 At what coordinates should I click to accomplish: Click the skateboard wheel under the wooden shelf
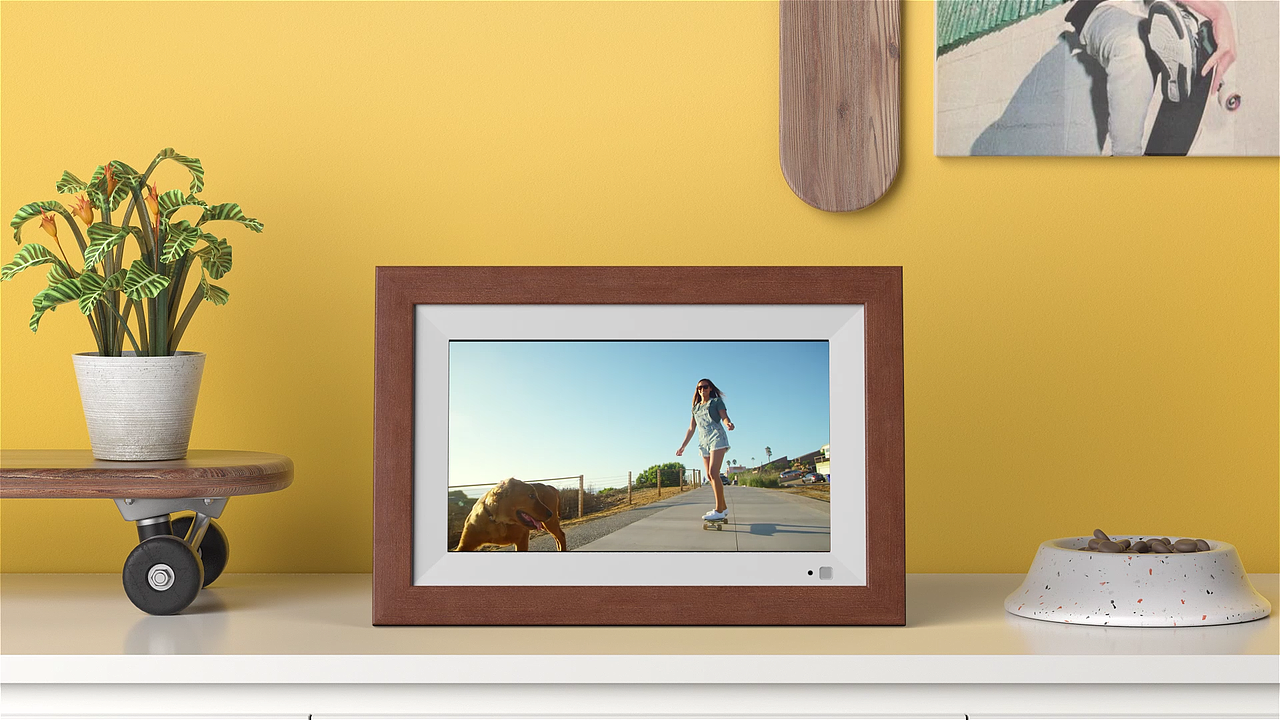click(162, 575)
